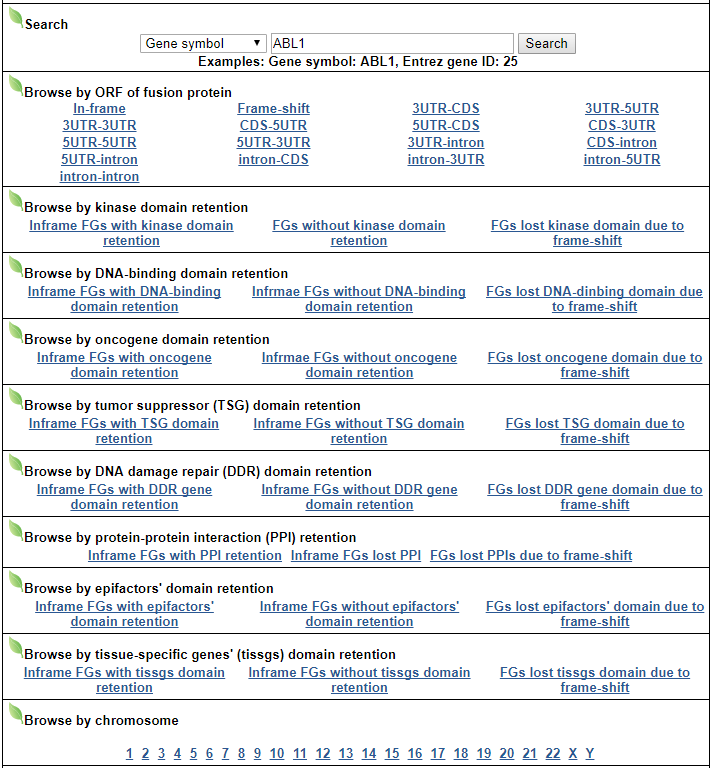Click the search text field containing ABL1
This screenshot has height=768, width=713.
pyautogui.click(x=392, y=44)
